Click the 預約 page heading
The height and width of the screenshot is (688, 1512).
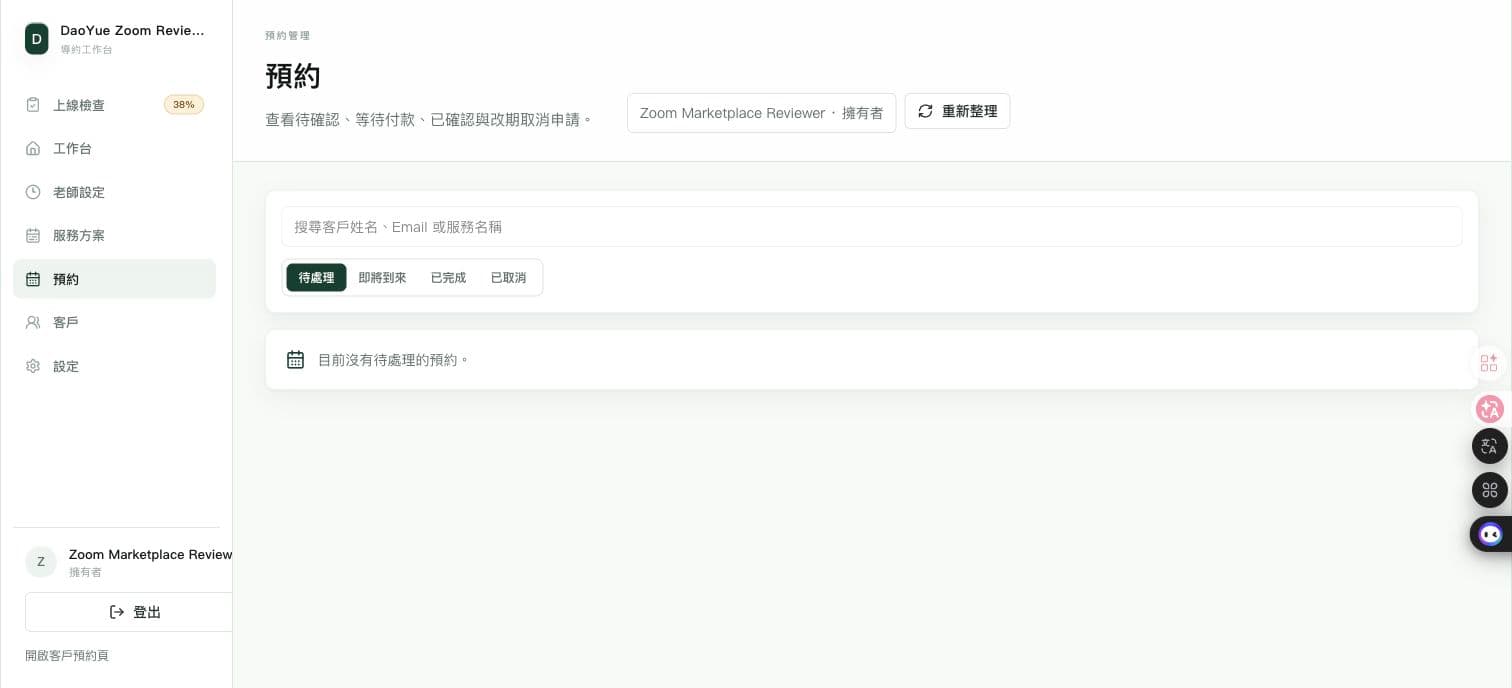[293, 76]
